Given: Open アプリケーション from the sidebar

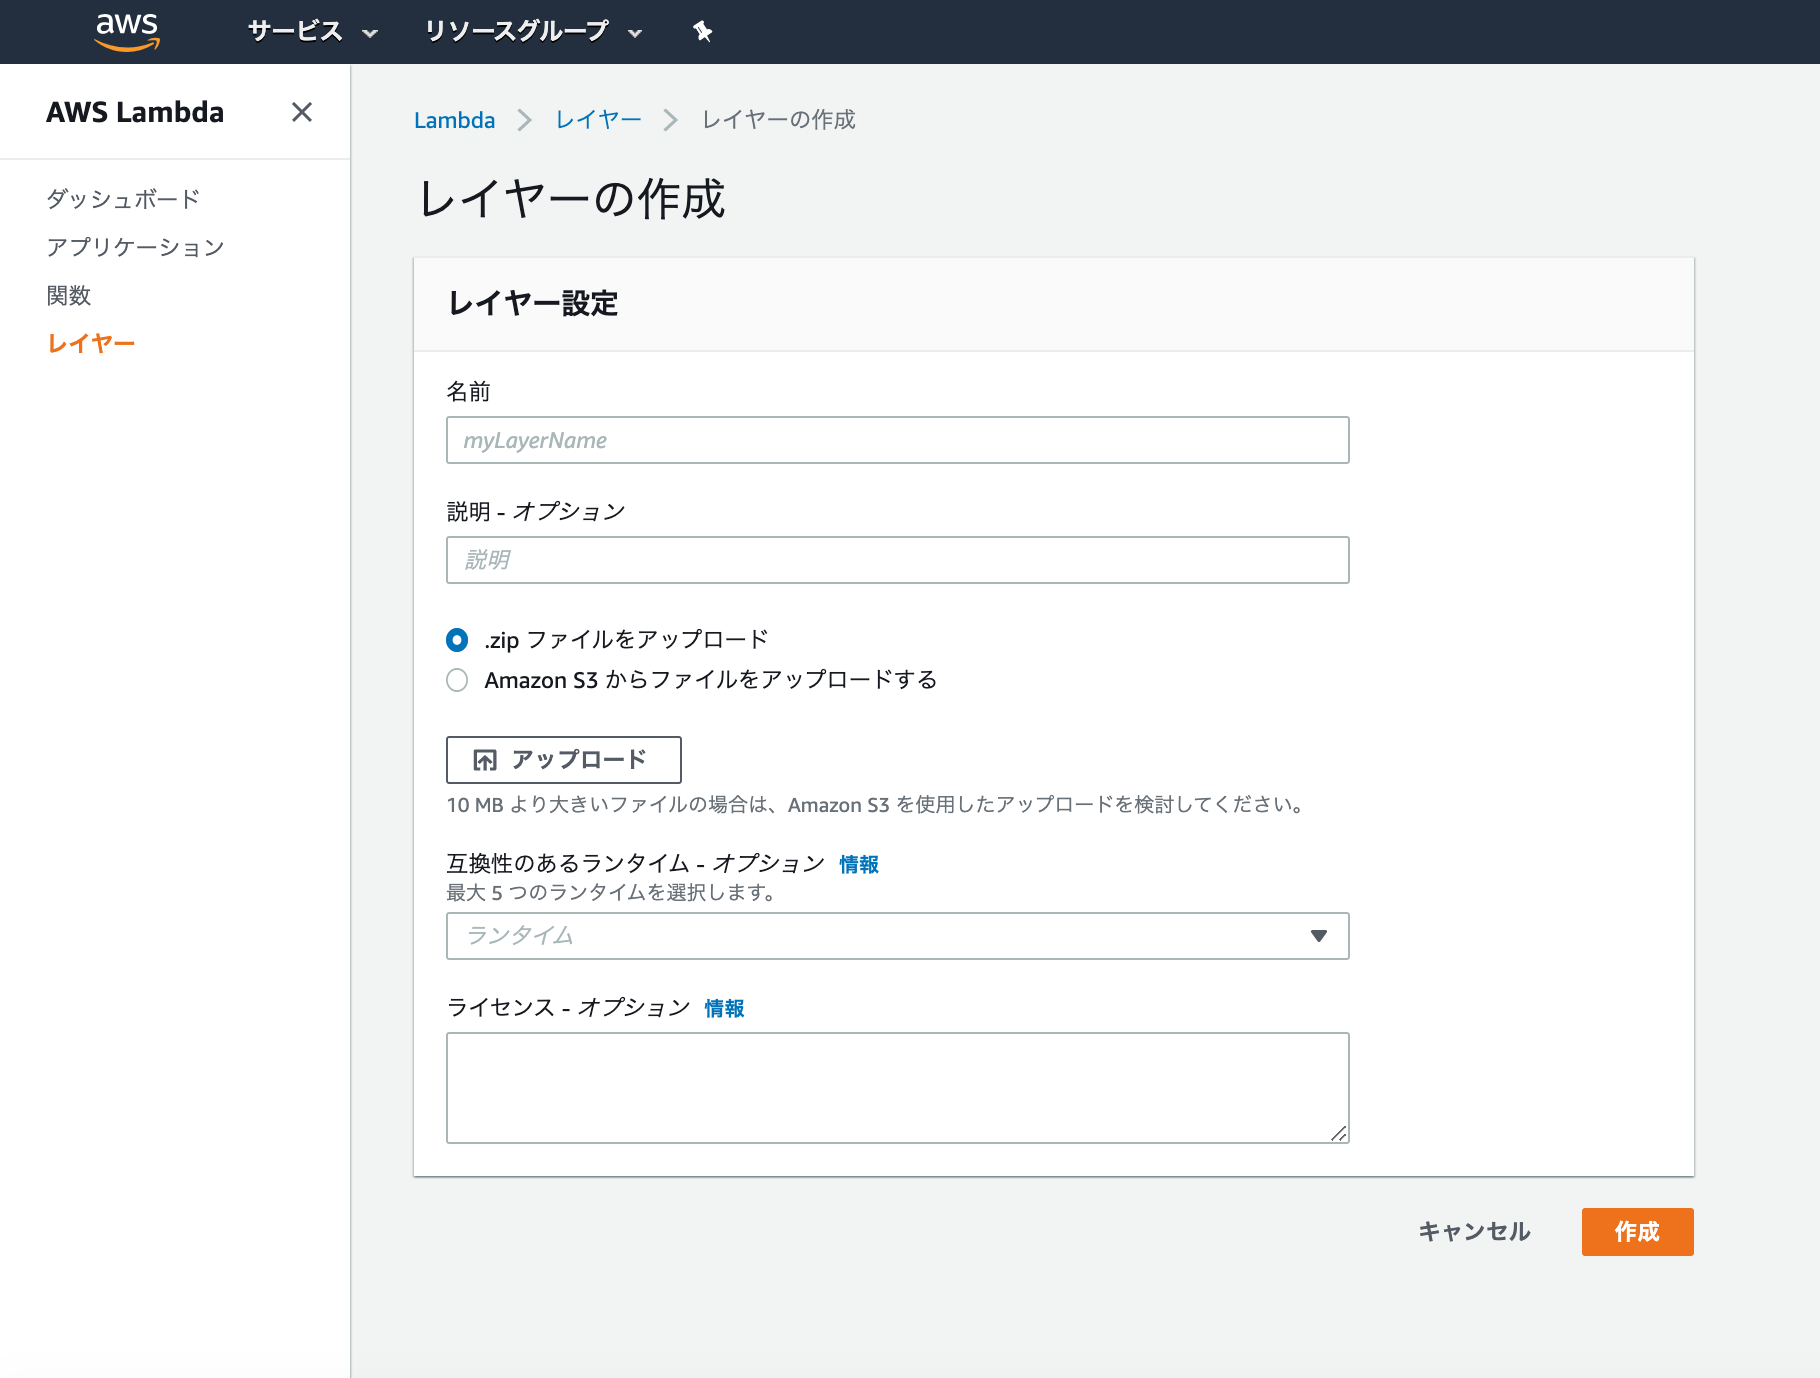Looking at the screenshot, I should point(135,246).
